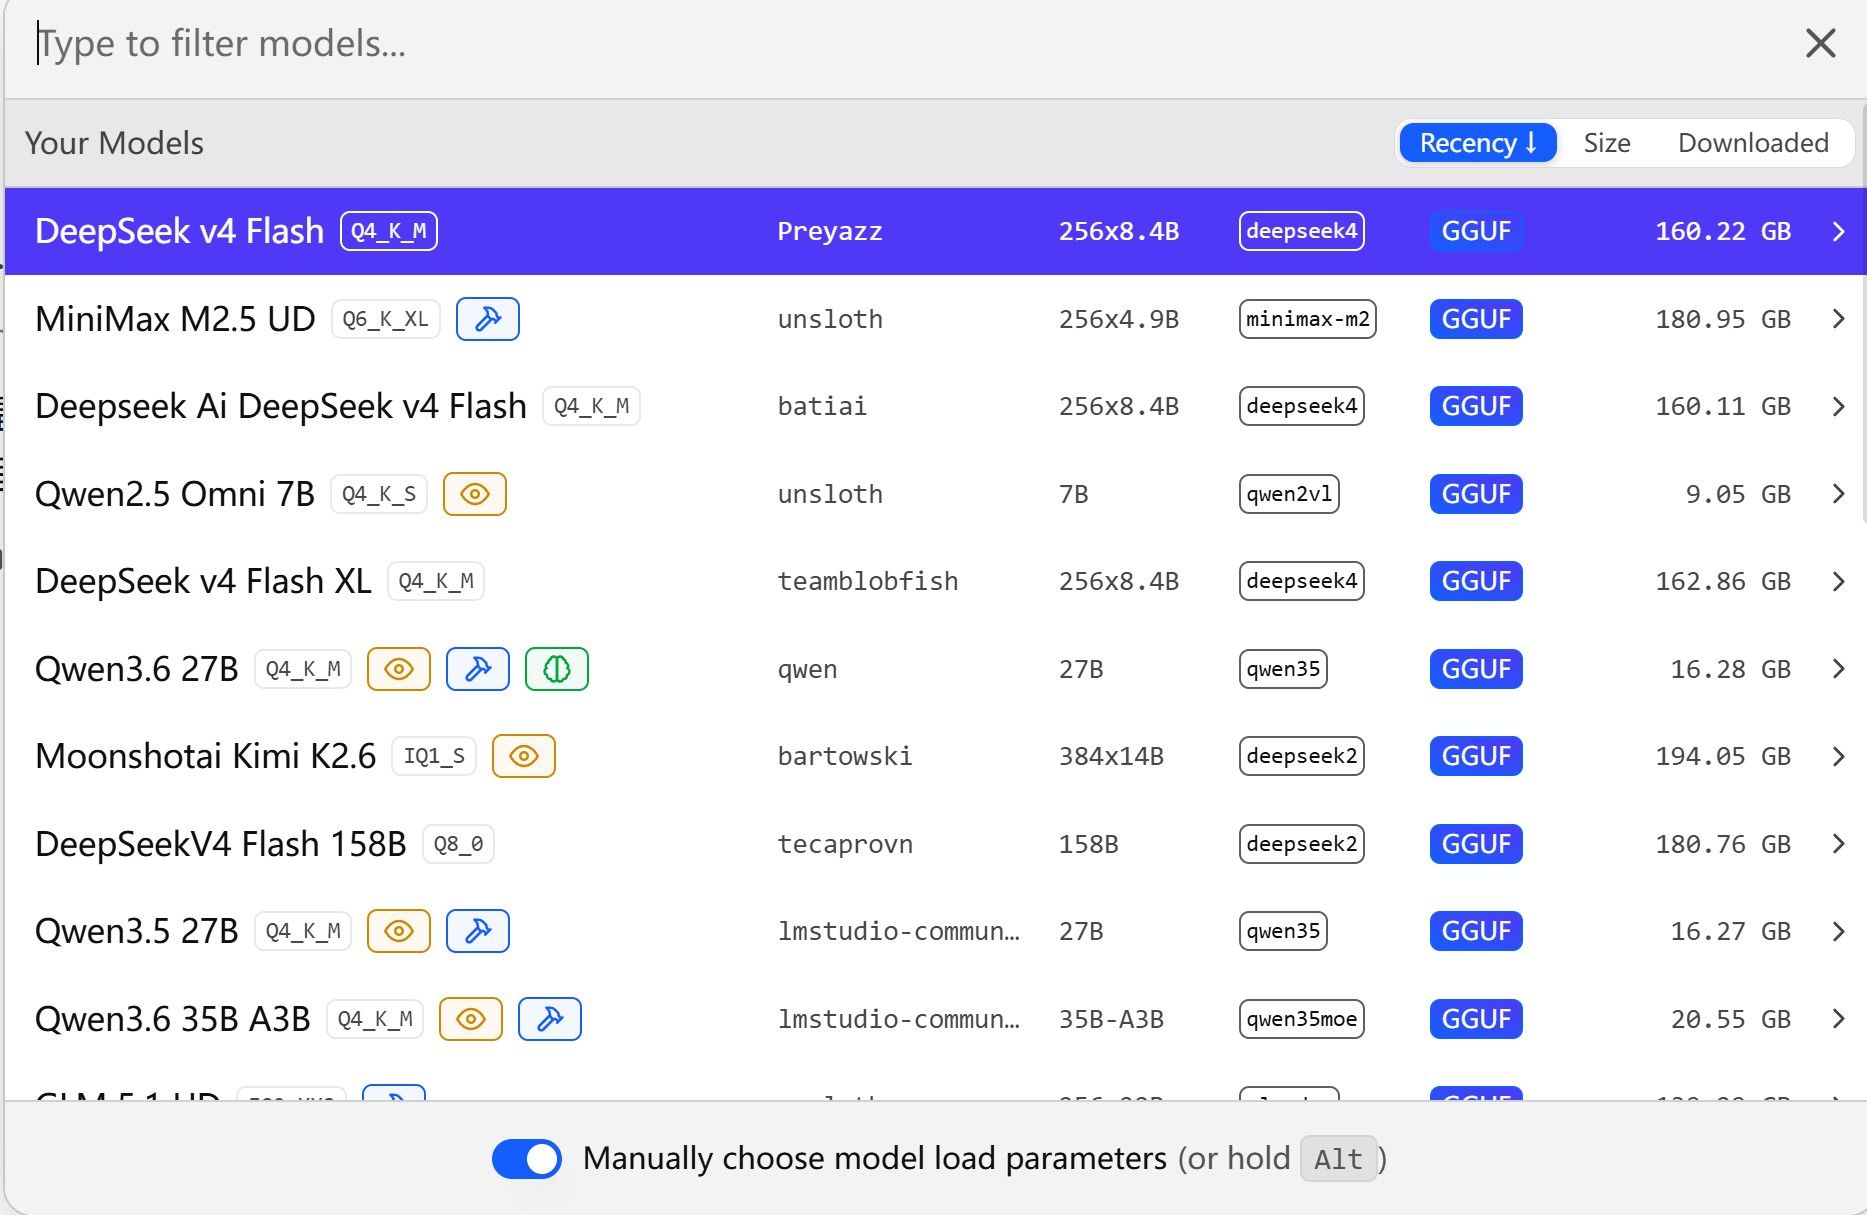Screen dimensions: 1867x1215
Task: Click the Q6_K_XL quantization badge
Action: pos(386,319)
